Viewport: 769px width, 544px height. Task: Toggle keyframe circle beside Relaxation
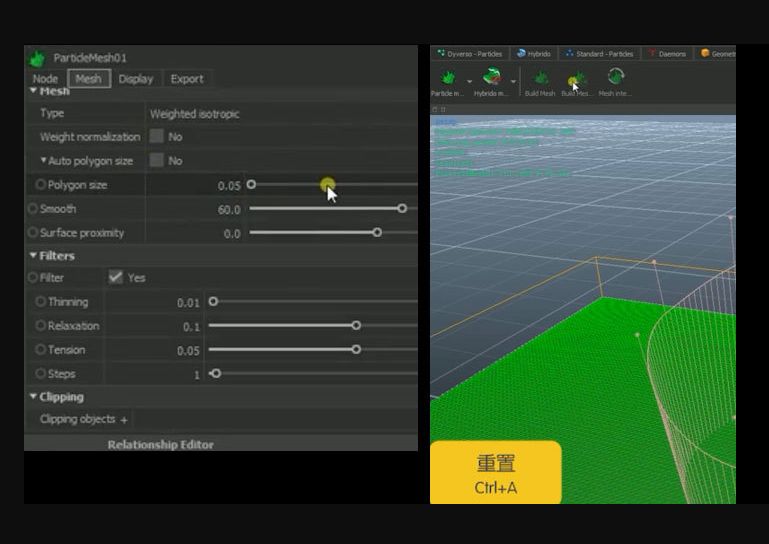tap(41, 325)
